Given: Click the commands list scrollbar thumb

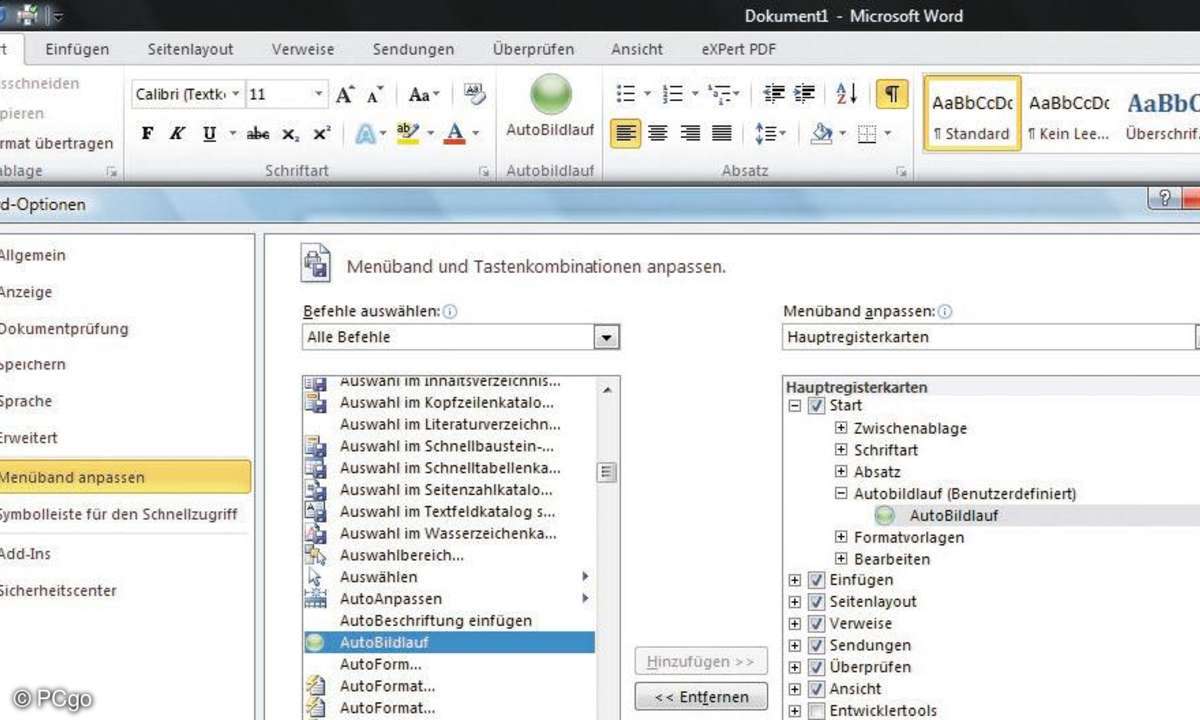Looking at the screenshot, I should 607,472.
